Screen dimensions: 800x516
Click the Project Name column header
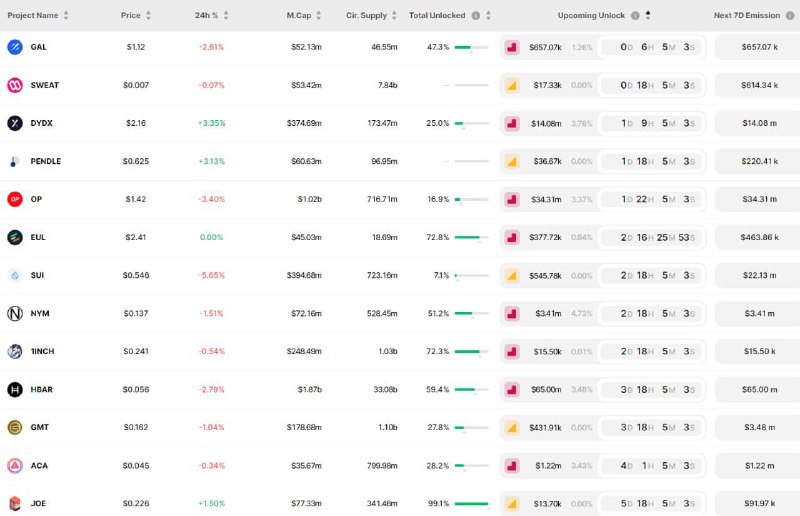[33, 15]
